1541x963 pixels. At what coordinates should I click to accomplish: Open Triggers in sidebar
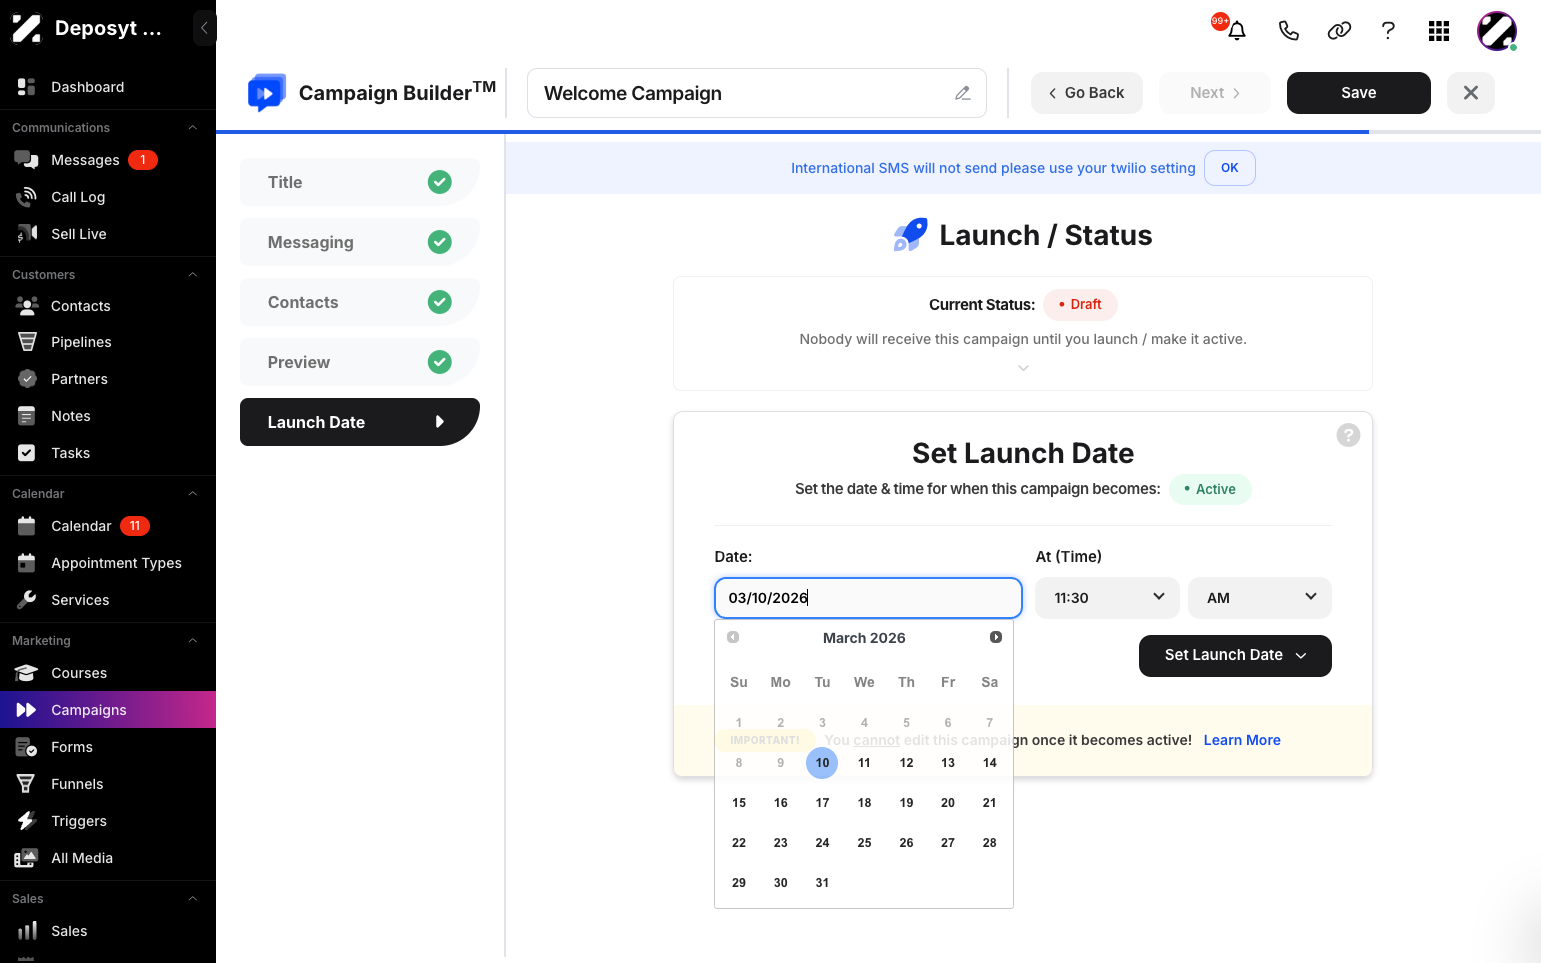(x=108, y=821)
